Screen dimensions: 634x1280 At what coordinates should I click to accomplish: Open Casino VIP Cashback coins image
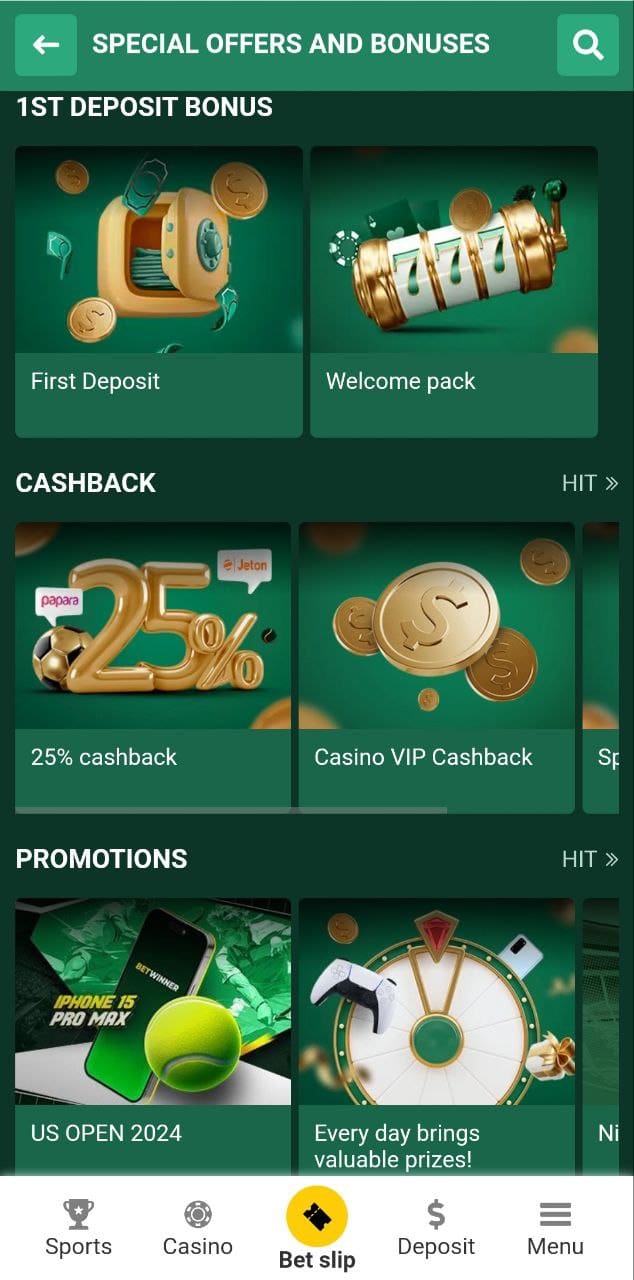click(x=437, y=626)
